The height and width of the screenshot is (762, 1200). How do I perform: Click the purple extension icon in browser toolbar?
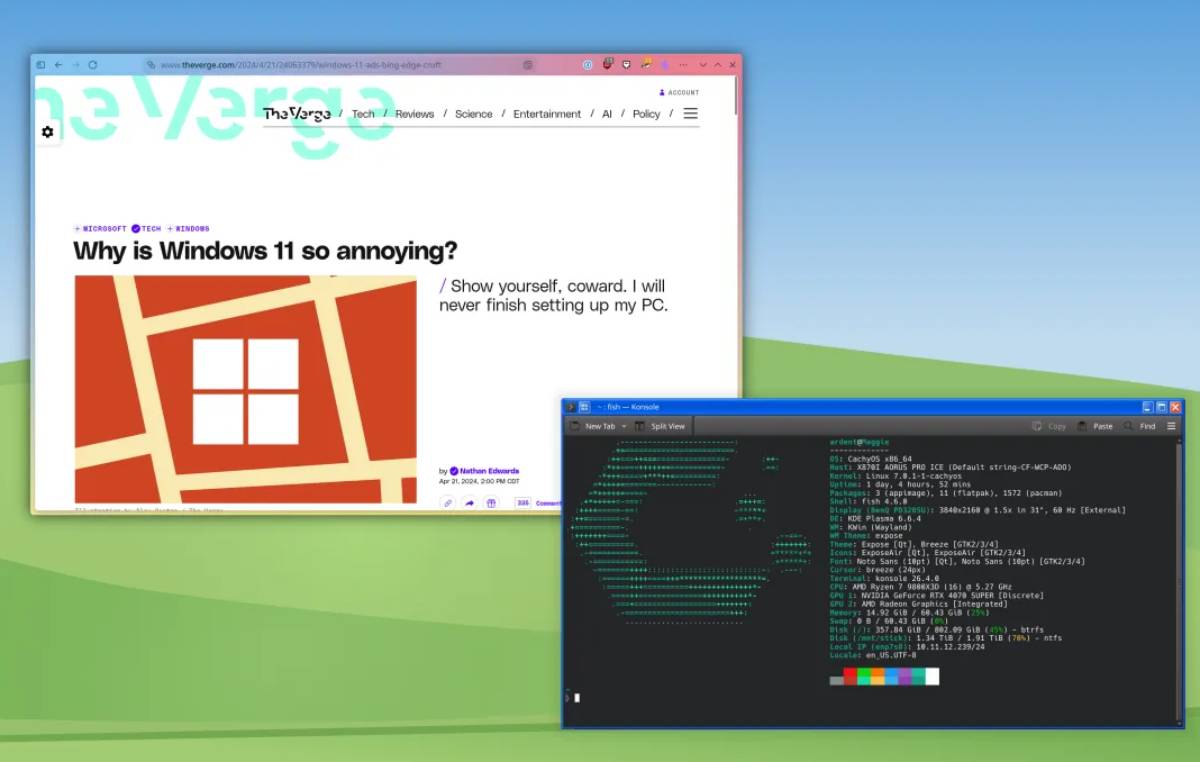[x=665, y=65]
